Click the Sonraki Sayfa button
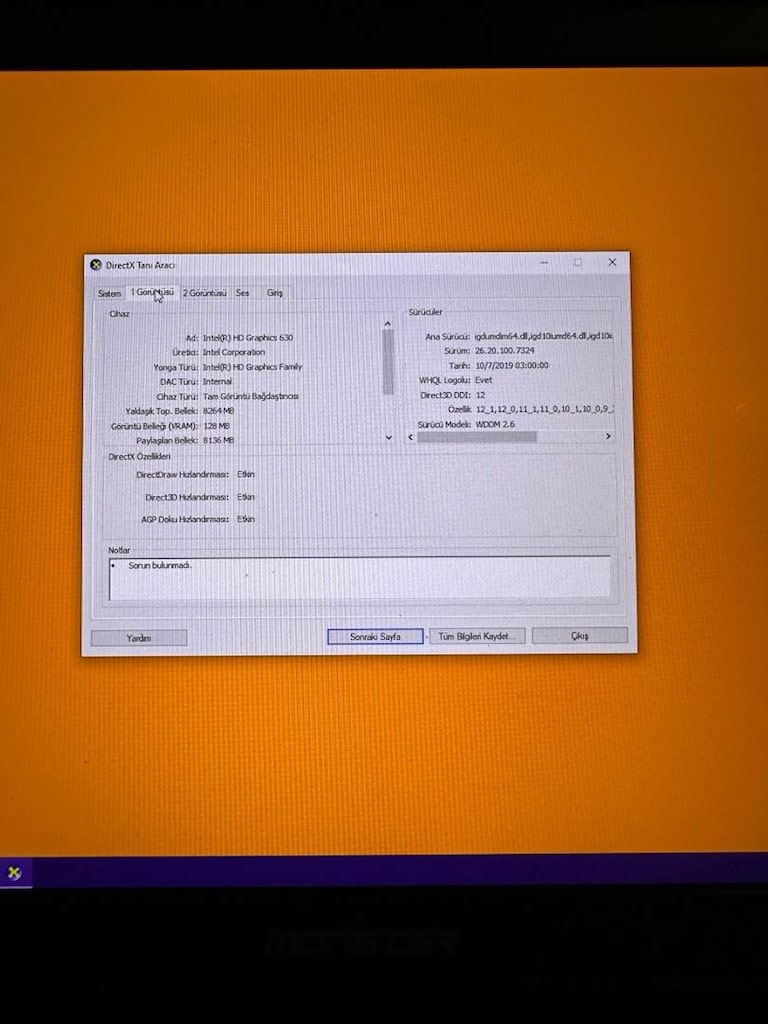 tap(376, 637)
